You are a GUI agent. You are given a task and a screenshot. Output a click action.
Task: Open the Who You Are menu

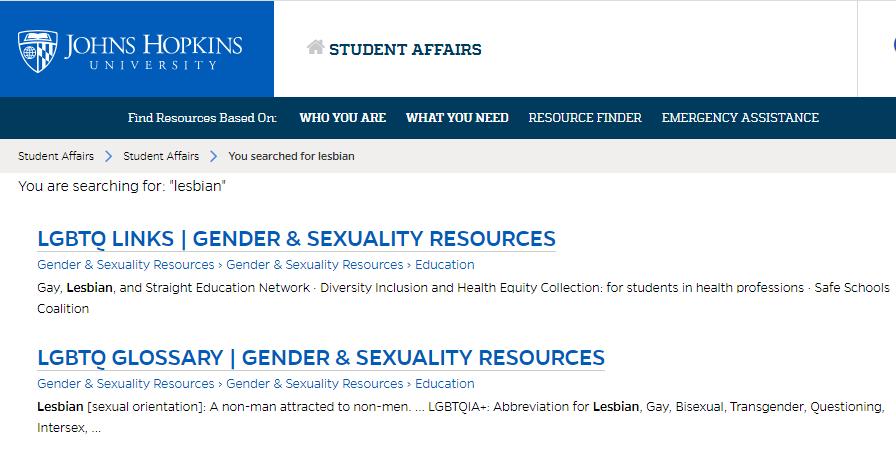[x=343, y=118]
